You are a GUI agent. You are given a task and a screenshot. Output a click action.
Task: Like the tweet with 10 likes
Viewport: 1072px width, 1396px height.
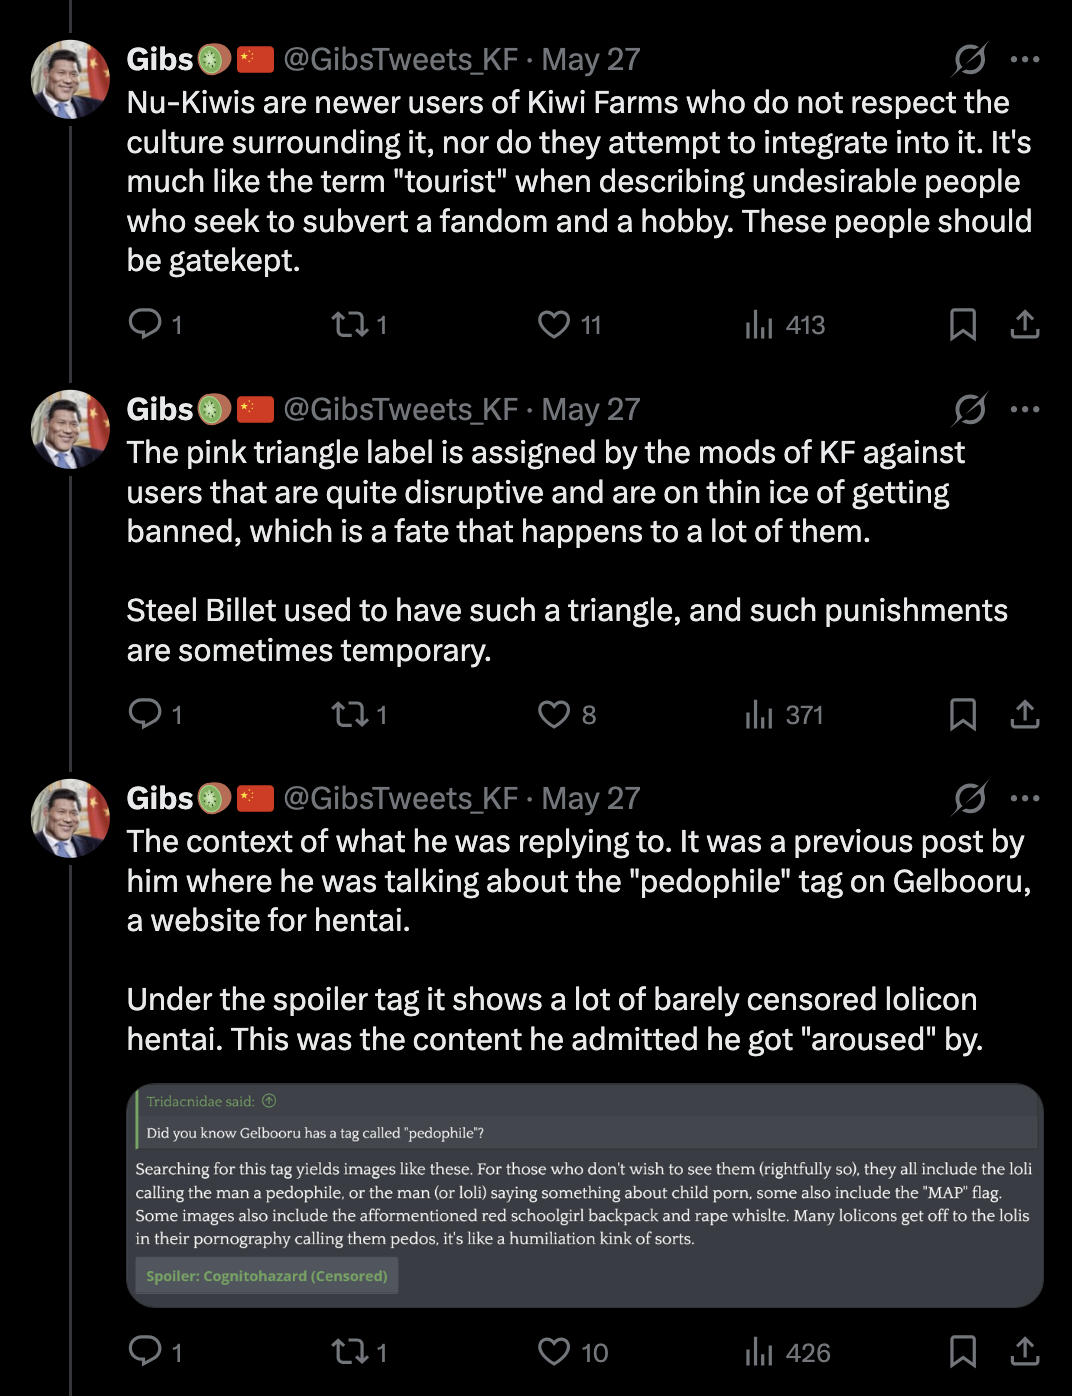coord(554,1352)
